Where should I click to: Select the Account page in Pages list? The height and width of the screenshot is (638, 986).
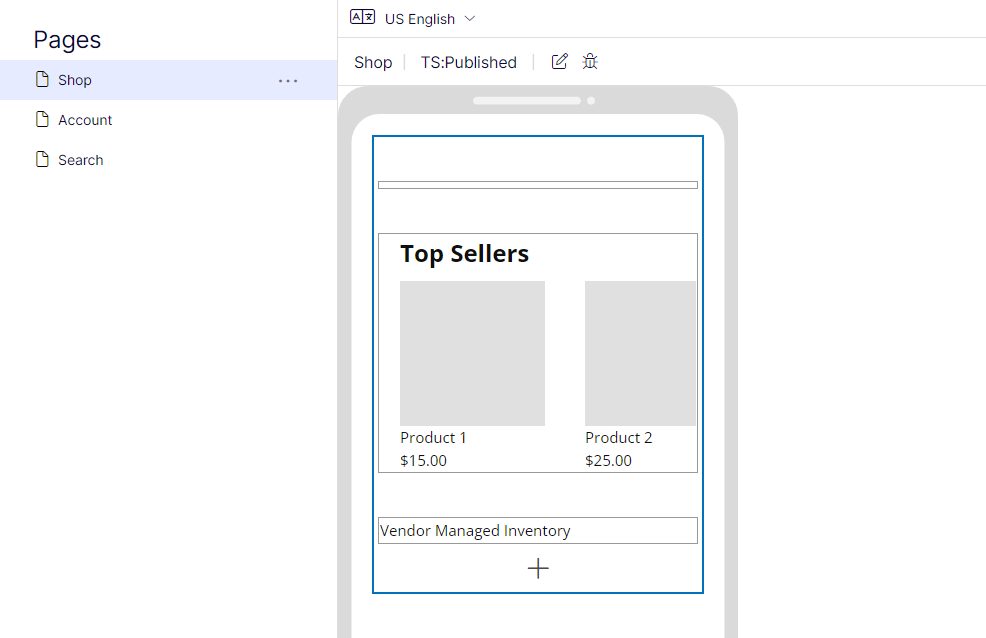tap(85, 119)
